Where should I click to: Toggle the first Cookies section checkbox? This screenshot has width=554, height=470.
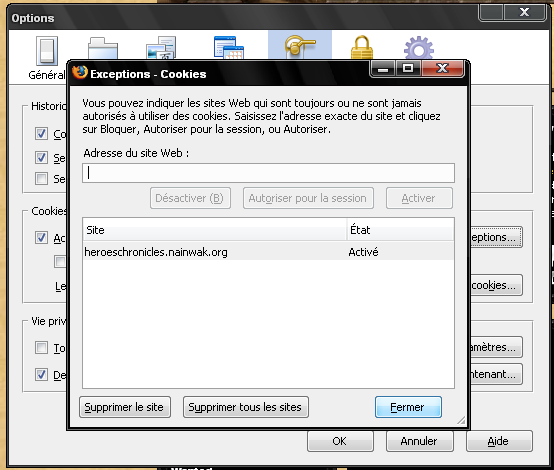tap(41, 237)
